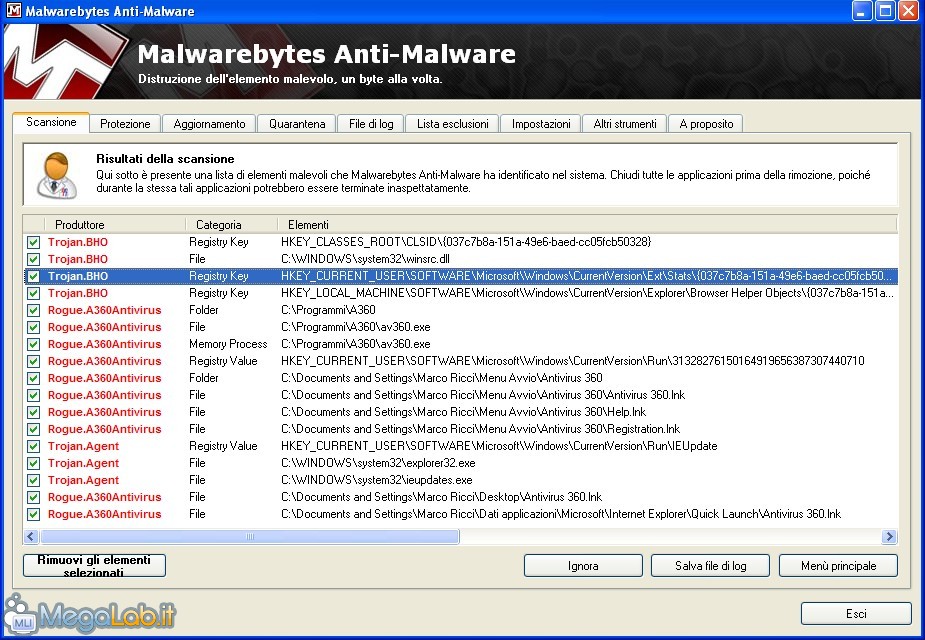Click the Ignora button

[583, 566]
